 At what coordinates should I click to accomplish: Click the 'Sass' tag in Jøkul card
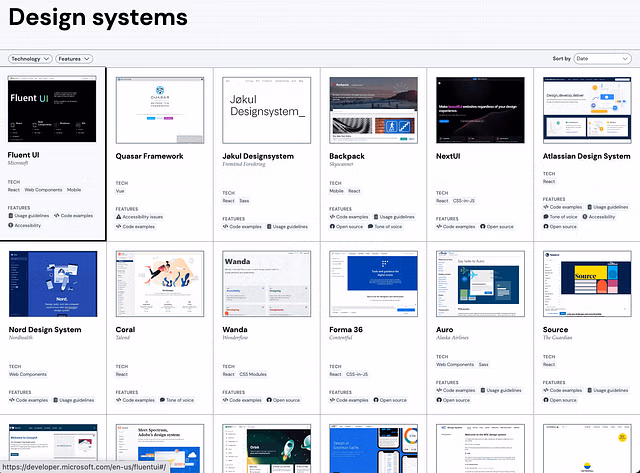point(244,201)
